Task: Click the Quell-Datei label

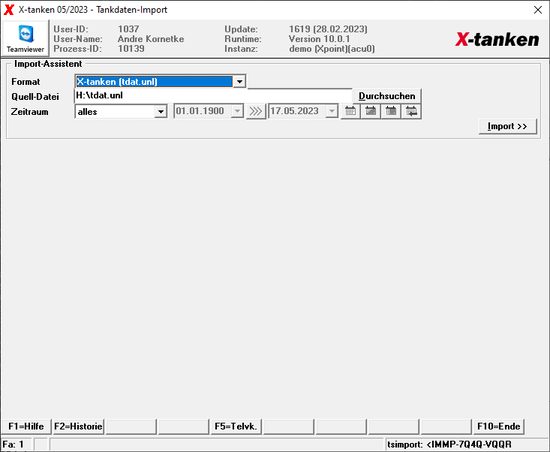Action: point(35,97)
